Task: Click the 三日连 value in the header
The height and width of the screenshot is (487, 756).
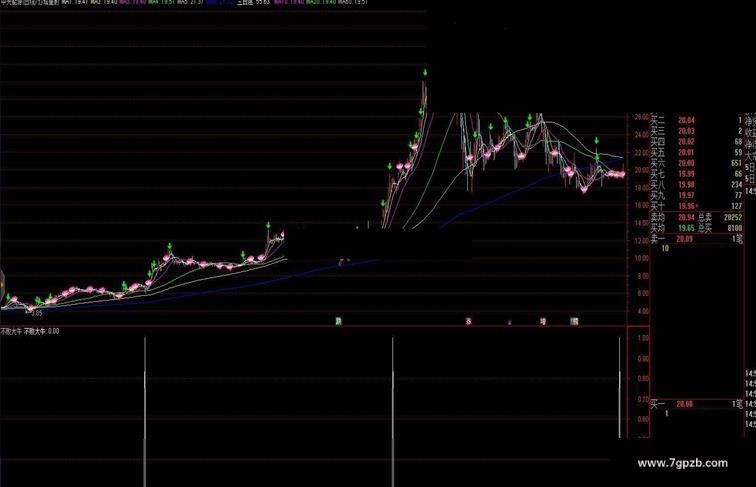Action: click(x=263, y=2)
